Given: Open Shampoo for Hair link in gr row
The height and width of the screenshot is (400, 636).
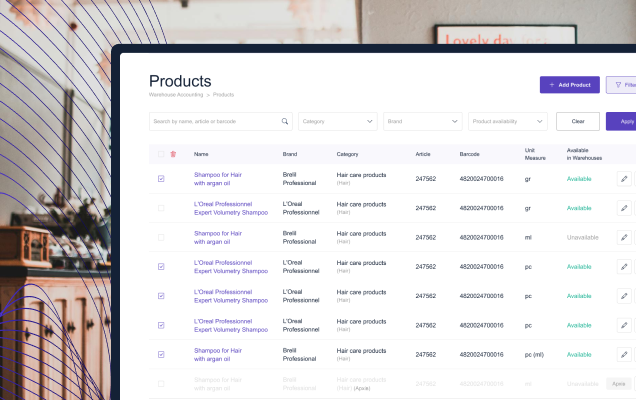Looking at the screenshot, I should [218, 179].
